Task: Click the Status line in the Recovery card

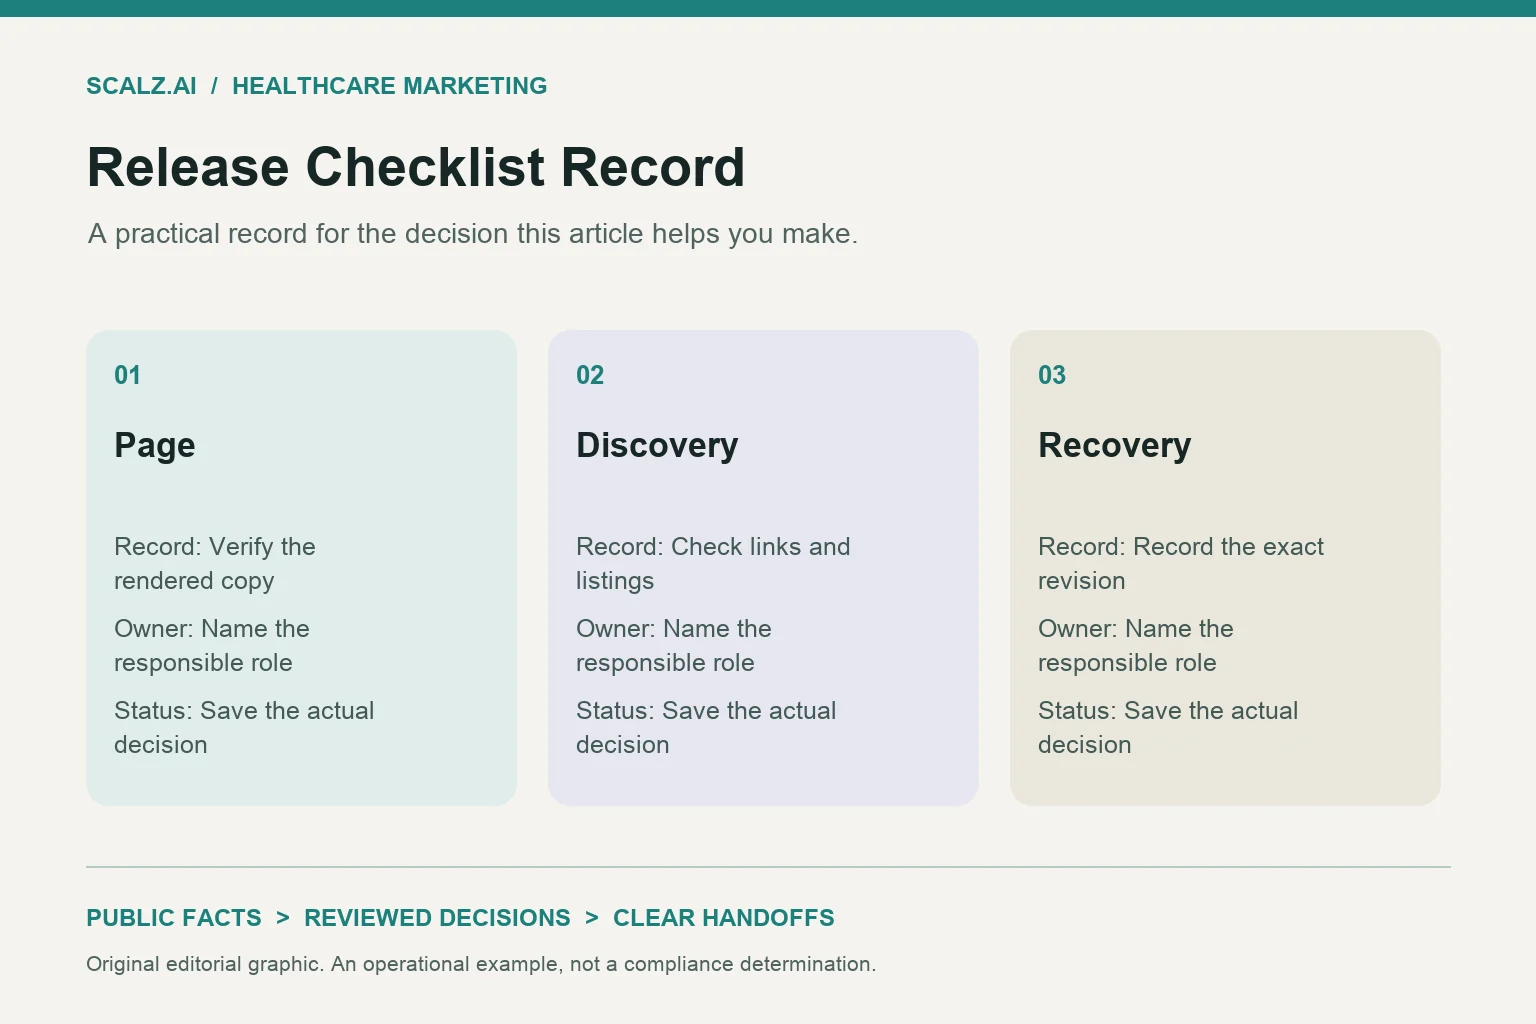Action: [x=1168, y=728]
